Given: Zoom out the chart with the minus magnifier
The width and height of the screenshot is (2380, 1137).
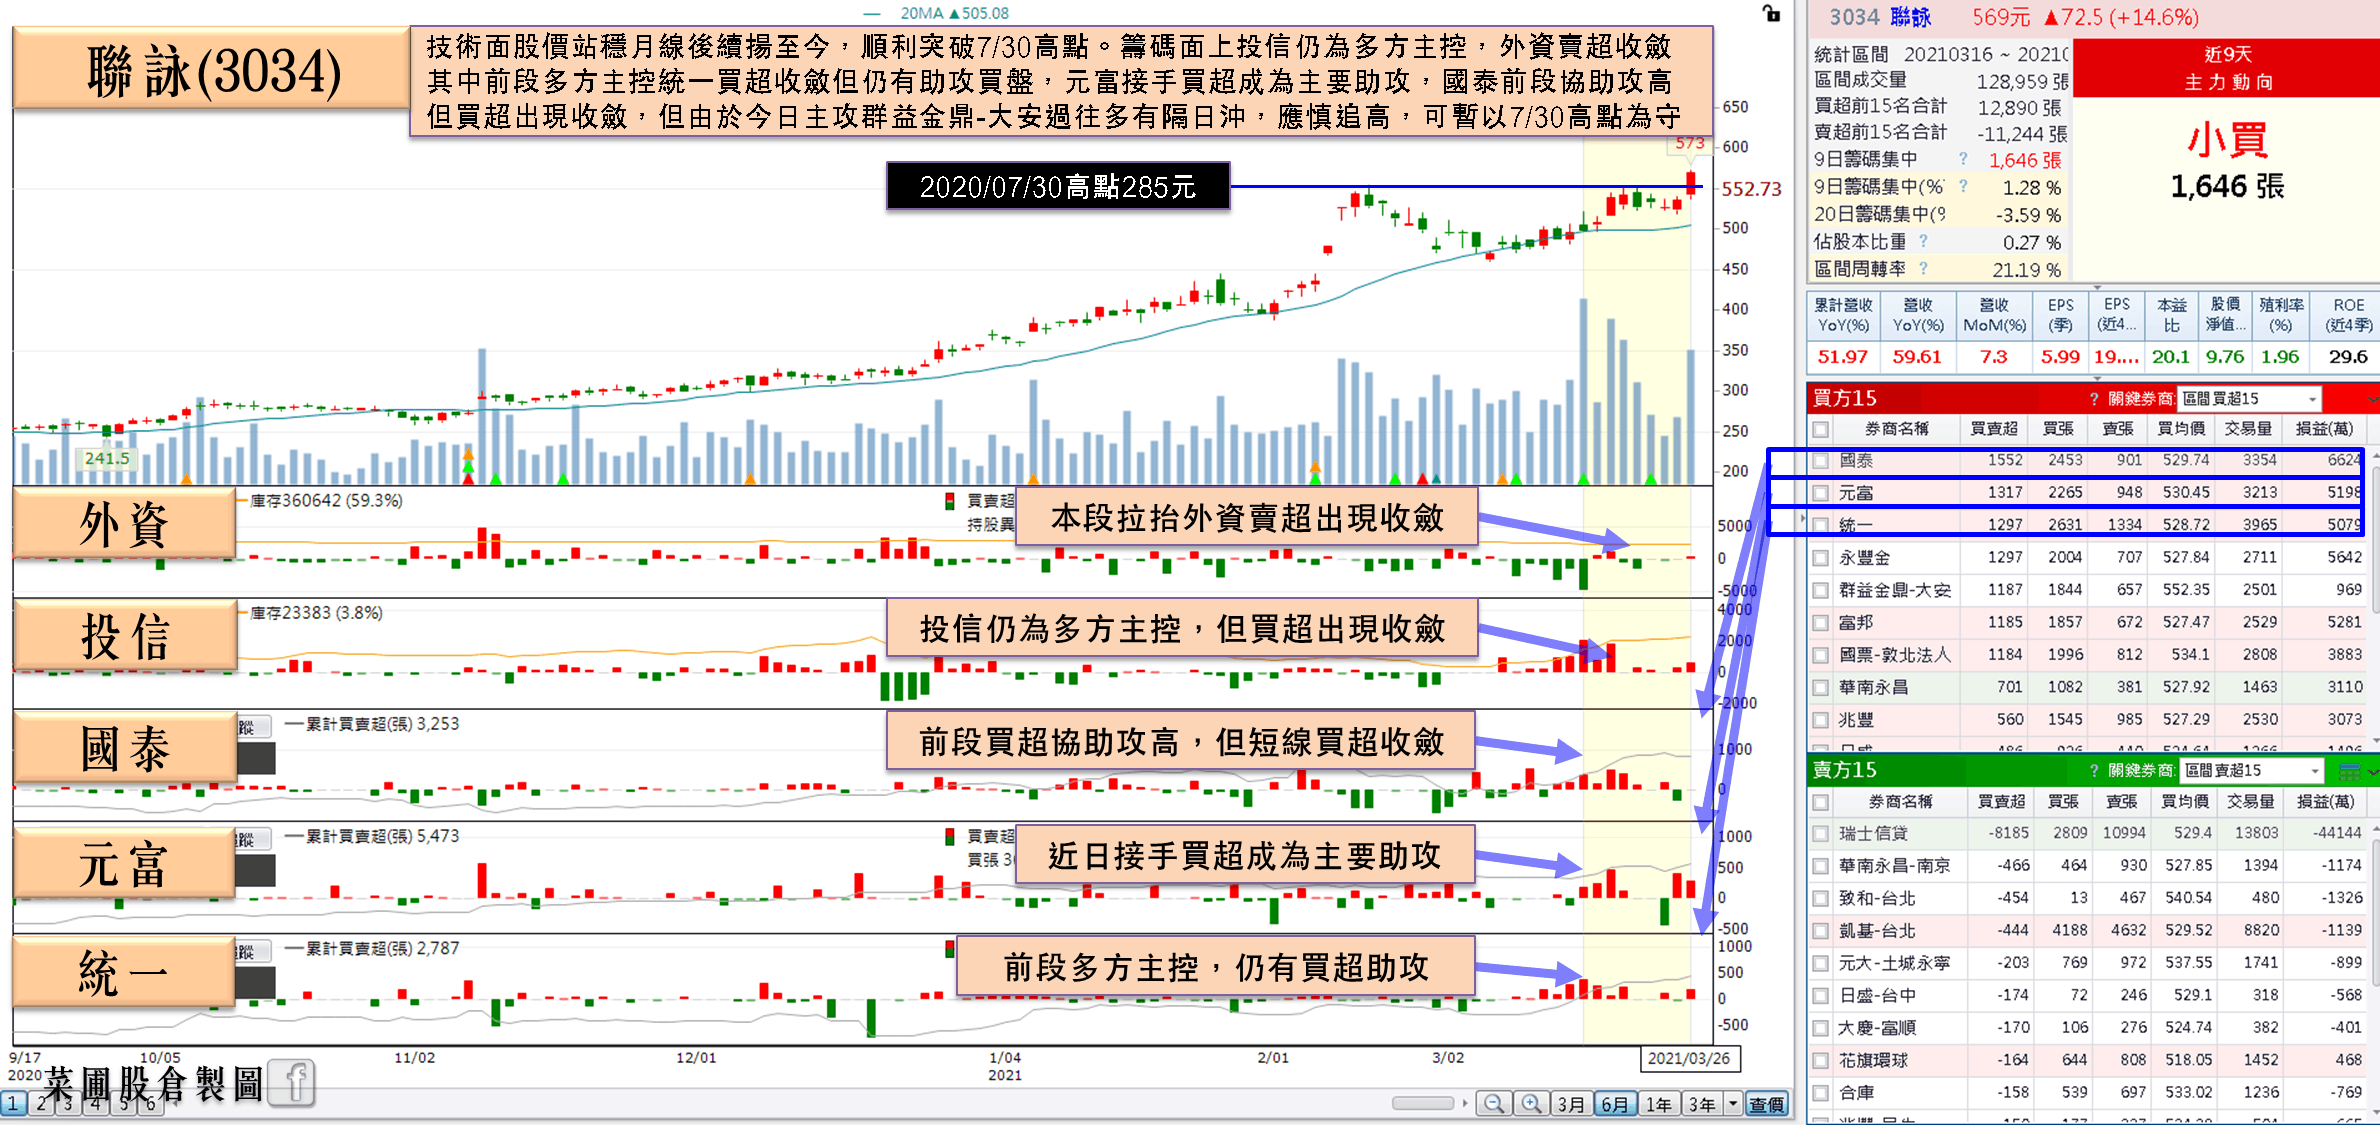Looking at the screenshot, I should pyautogui.click(x=1494, y=1104).
